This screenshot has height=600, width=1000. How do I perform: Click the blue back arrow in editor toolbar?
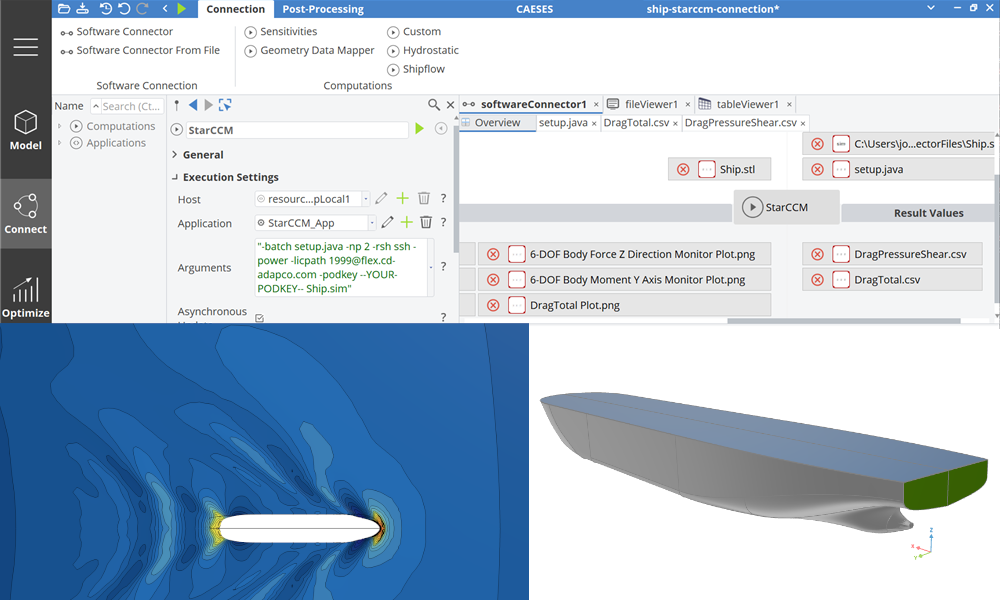[193, 105]
